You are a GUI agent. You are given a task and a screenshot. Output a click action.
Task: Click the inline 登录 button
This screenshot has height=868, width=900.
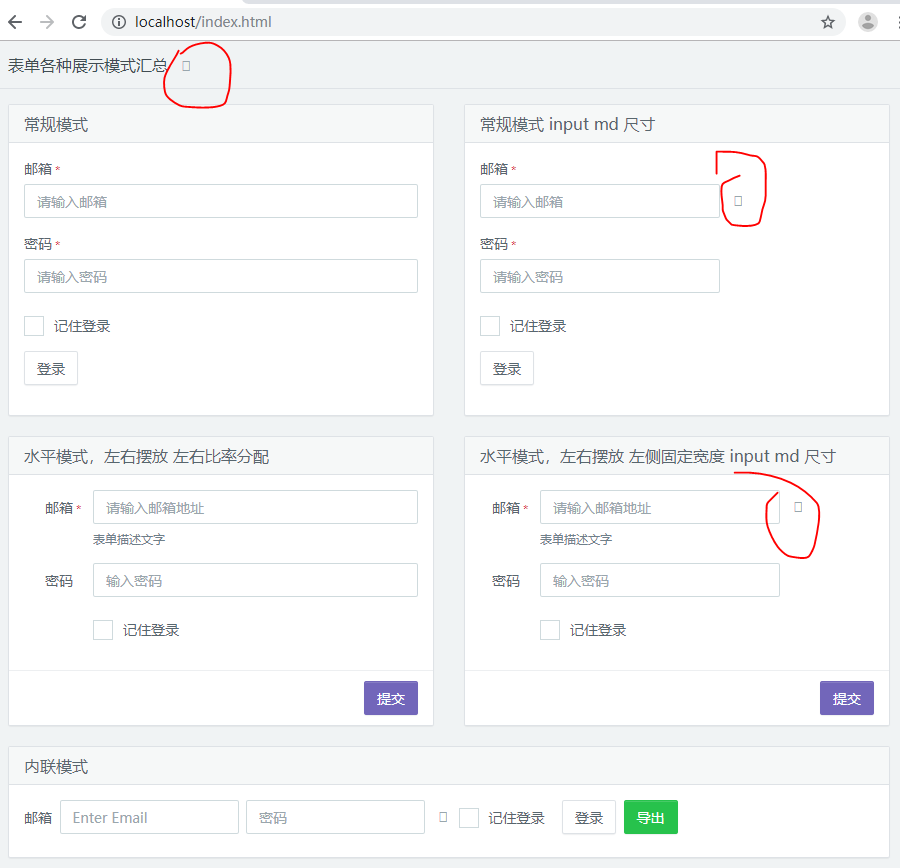589,817
